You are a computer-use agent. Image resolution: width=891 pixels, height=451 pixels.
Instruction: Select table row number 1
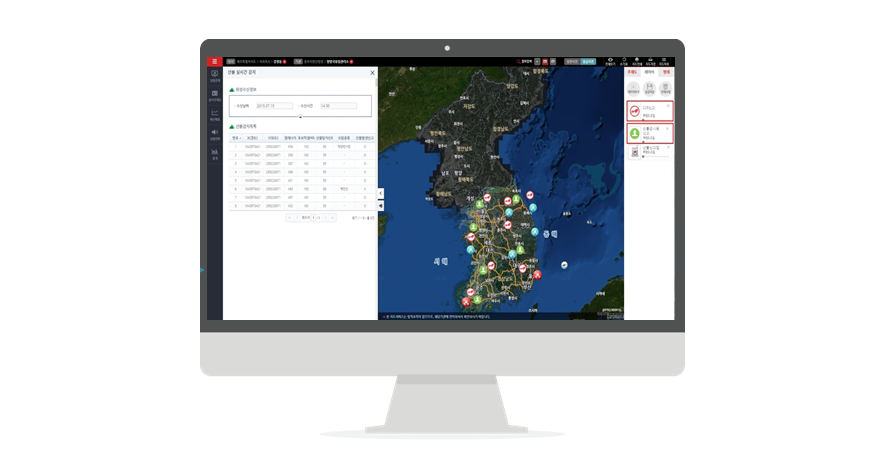[x=302, y=147]
